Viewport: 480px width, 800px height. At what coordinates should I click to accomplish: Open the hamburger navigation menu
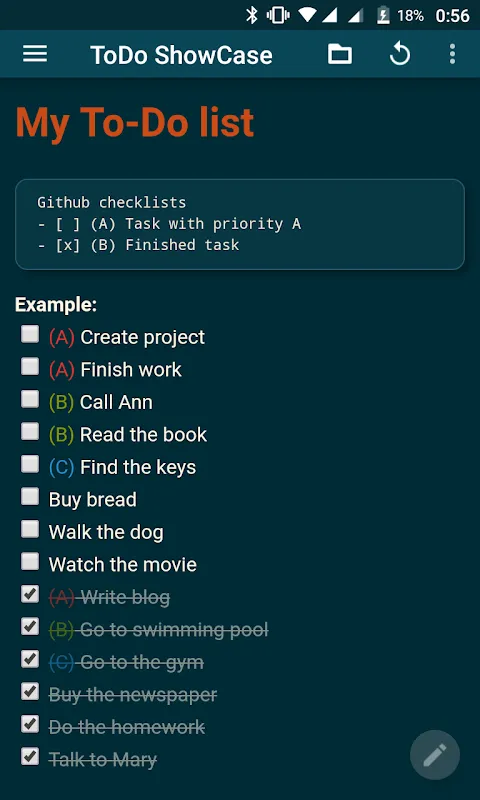coord(35,54)
